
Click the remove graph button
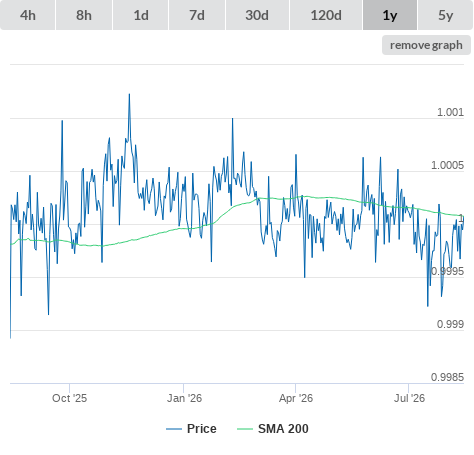click(426, 45)
